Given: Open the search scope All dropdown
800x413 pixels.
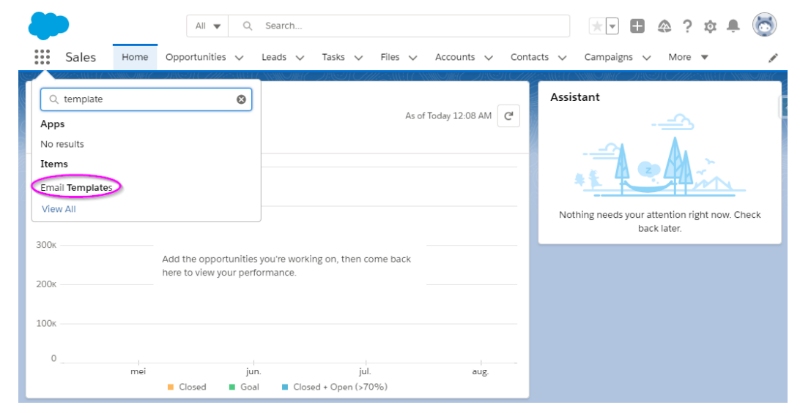Looking at the screenshot, I should pyautogui.click(x=208, y=26).
